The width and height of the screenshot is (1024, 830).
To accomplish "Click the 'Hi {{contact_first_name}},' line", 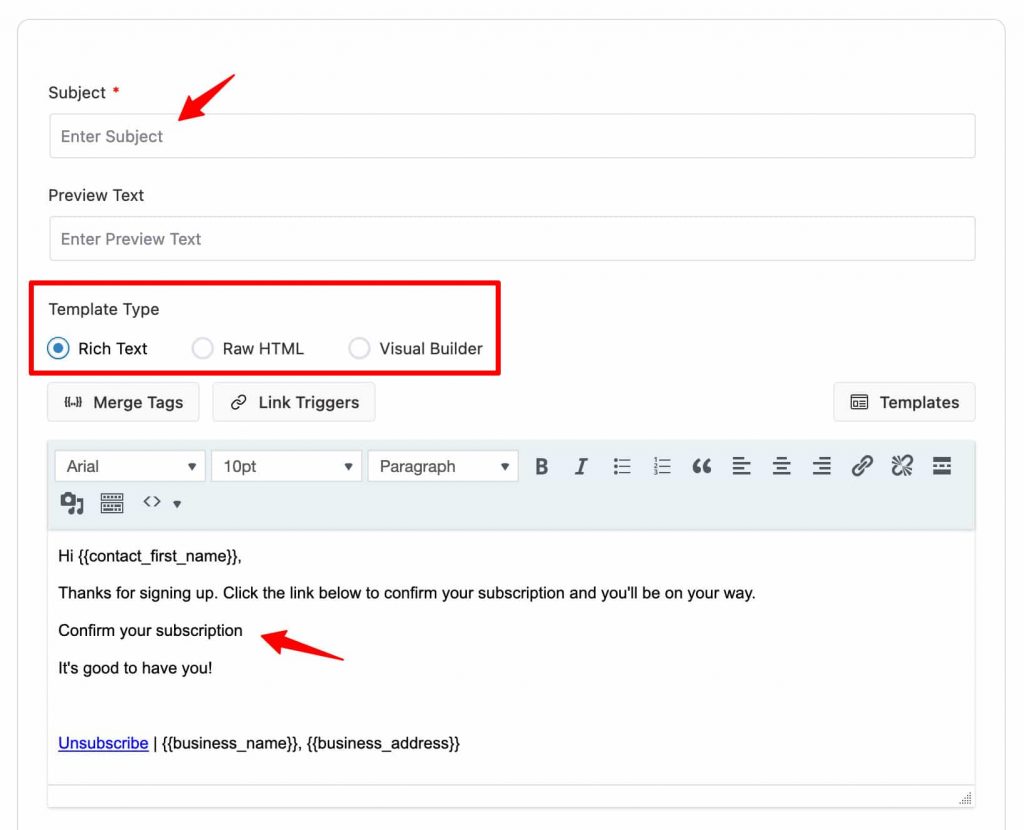I will click(x=150, y=556).
